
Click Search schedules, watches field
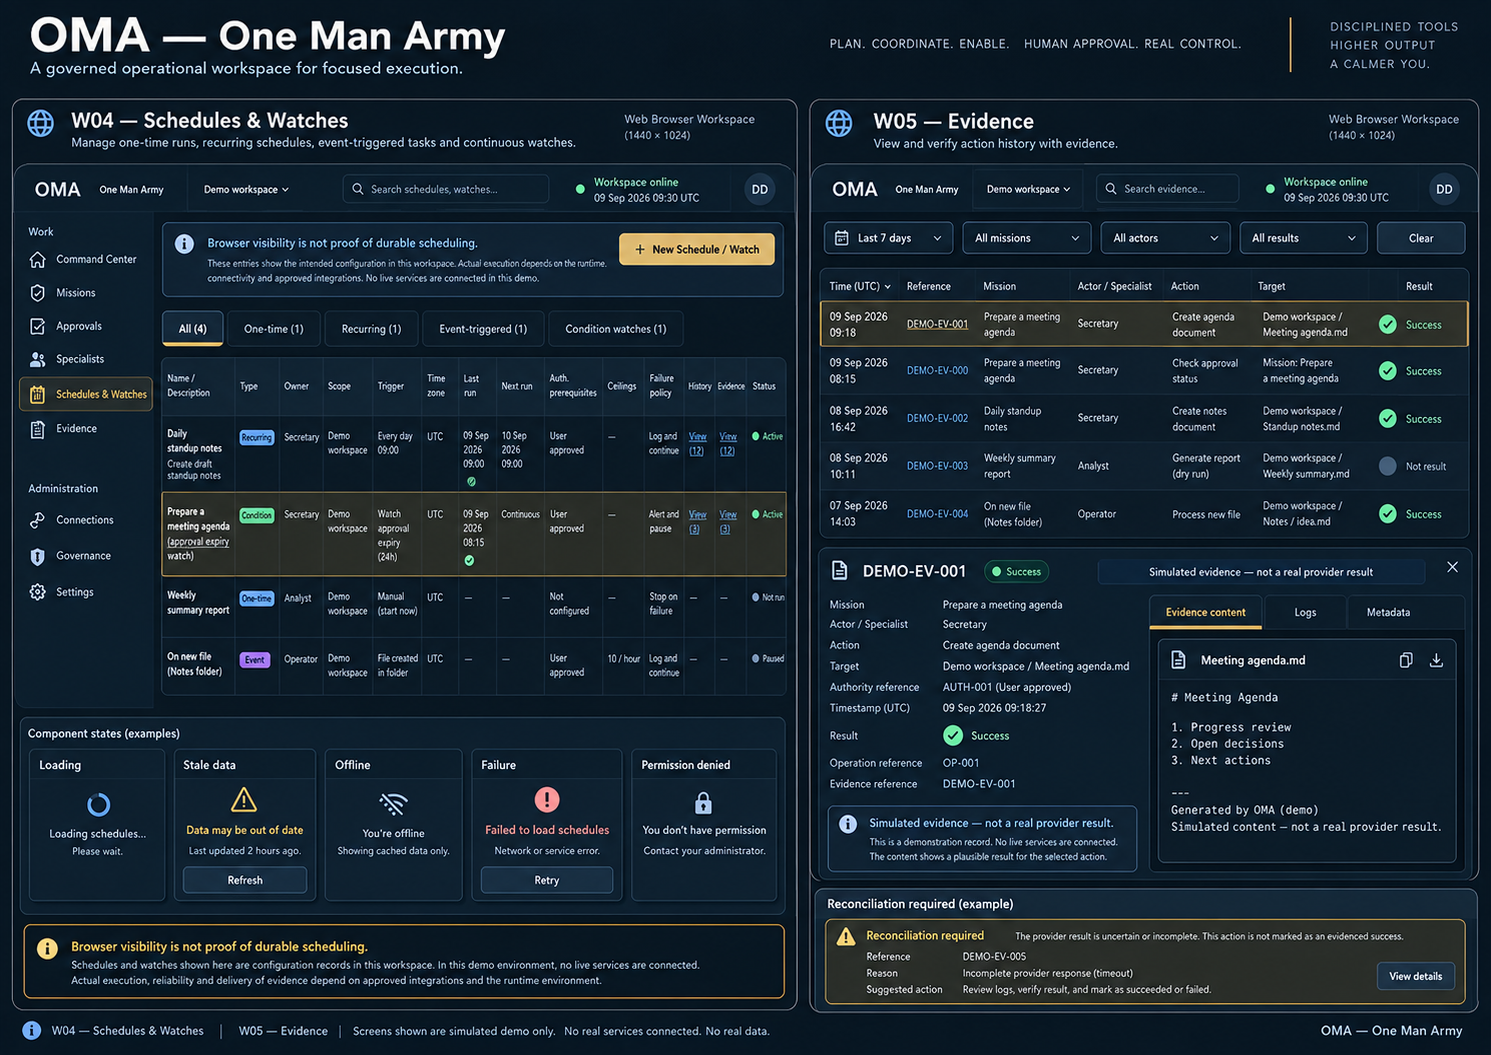(x=446, y=189)
